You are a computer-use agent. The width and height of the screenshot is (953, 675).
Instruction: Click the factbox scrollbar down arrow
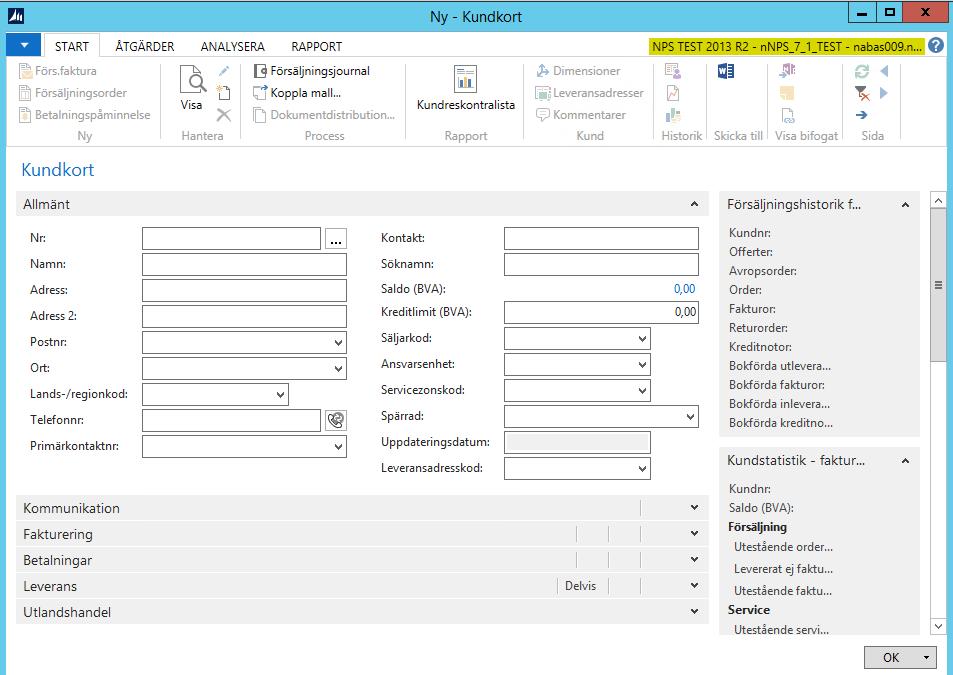coord(938,626)
